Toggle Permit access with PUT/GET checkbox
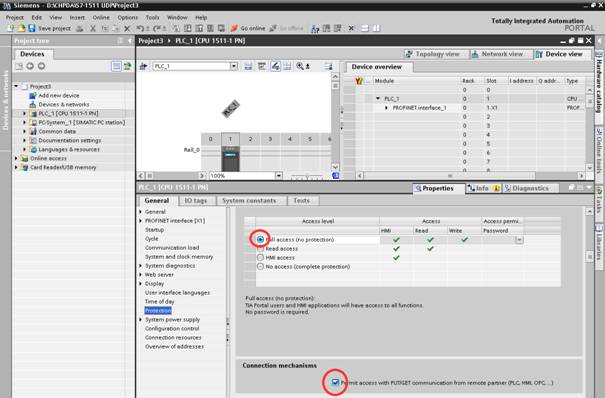This screenshot has height=398, width=605. point(335,383)
